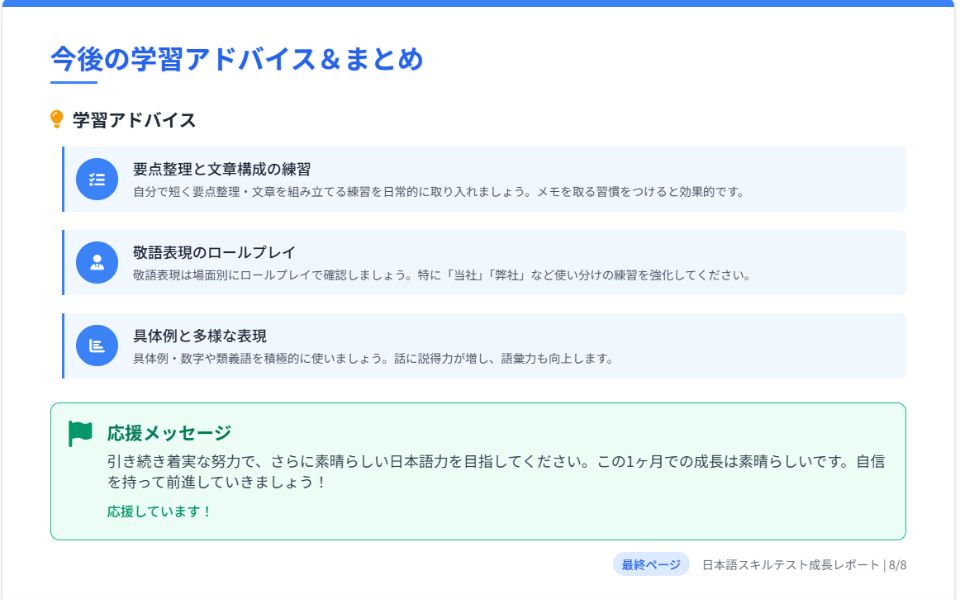Click the 応援メッセージ heading
Viewport: 960px width, 600px height.
(169, 433)
